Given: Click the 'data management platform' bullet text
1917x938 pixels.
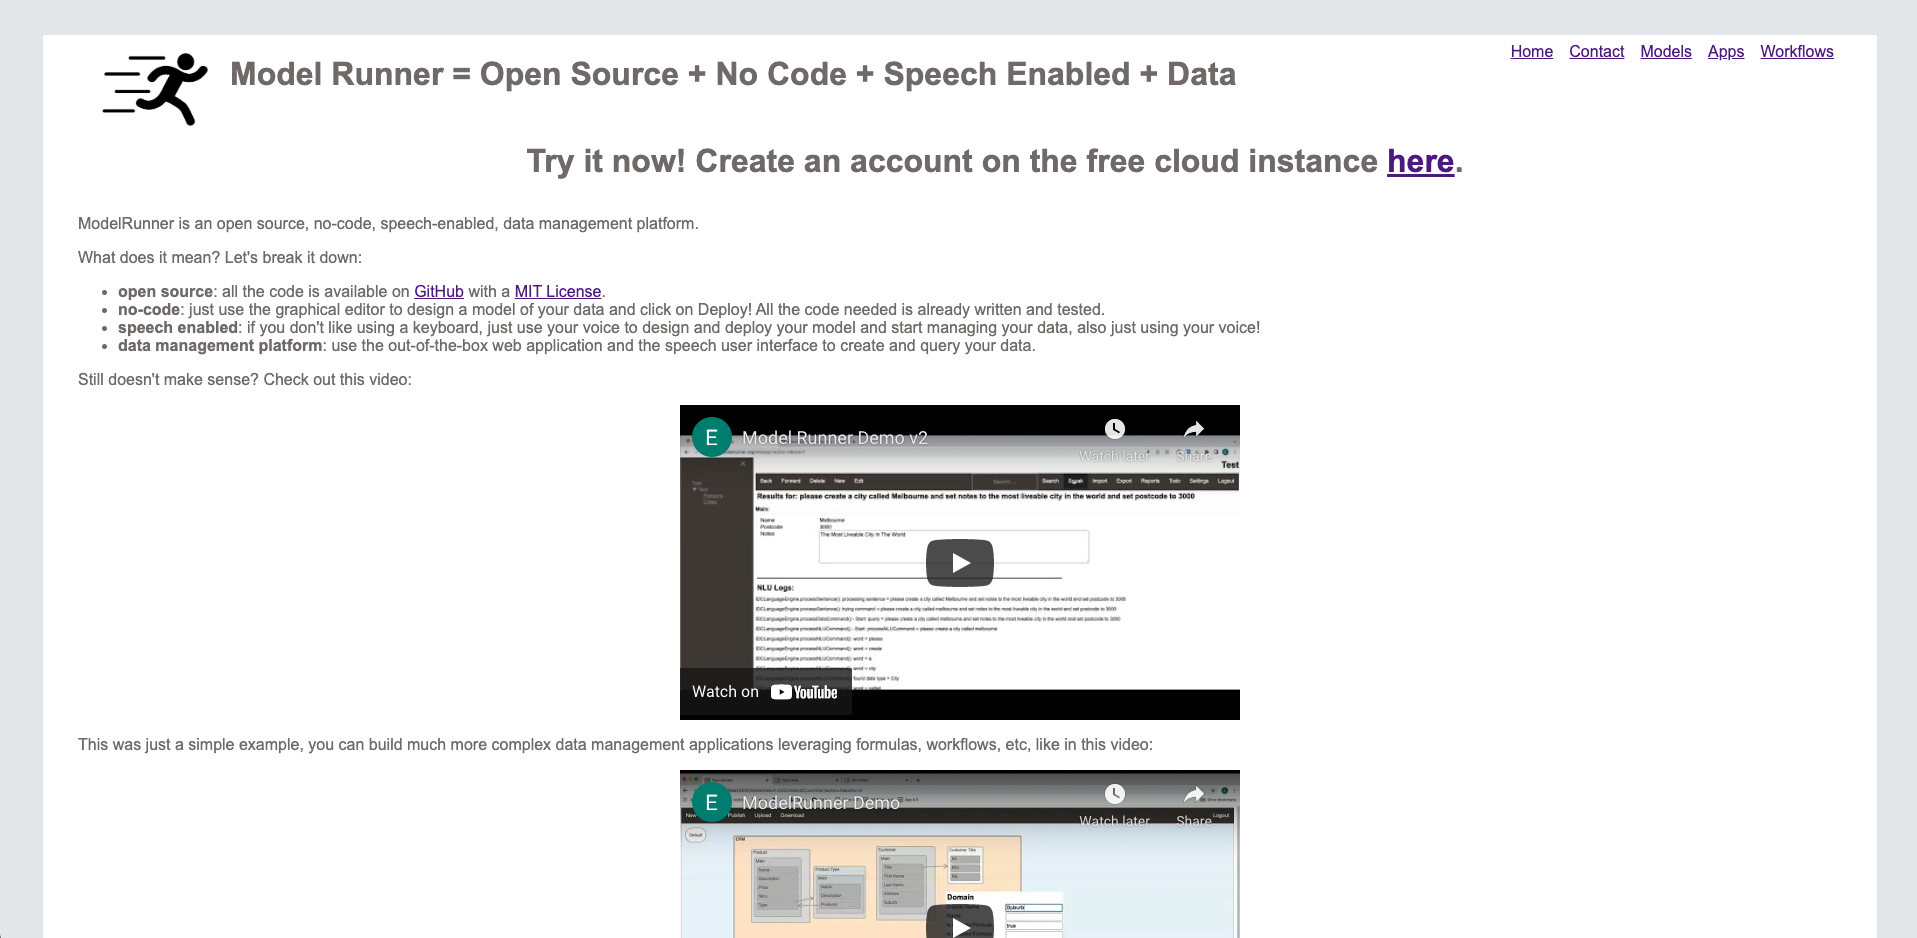Looking at the screenshot, I should (577, 346).
